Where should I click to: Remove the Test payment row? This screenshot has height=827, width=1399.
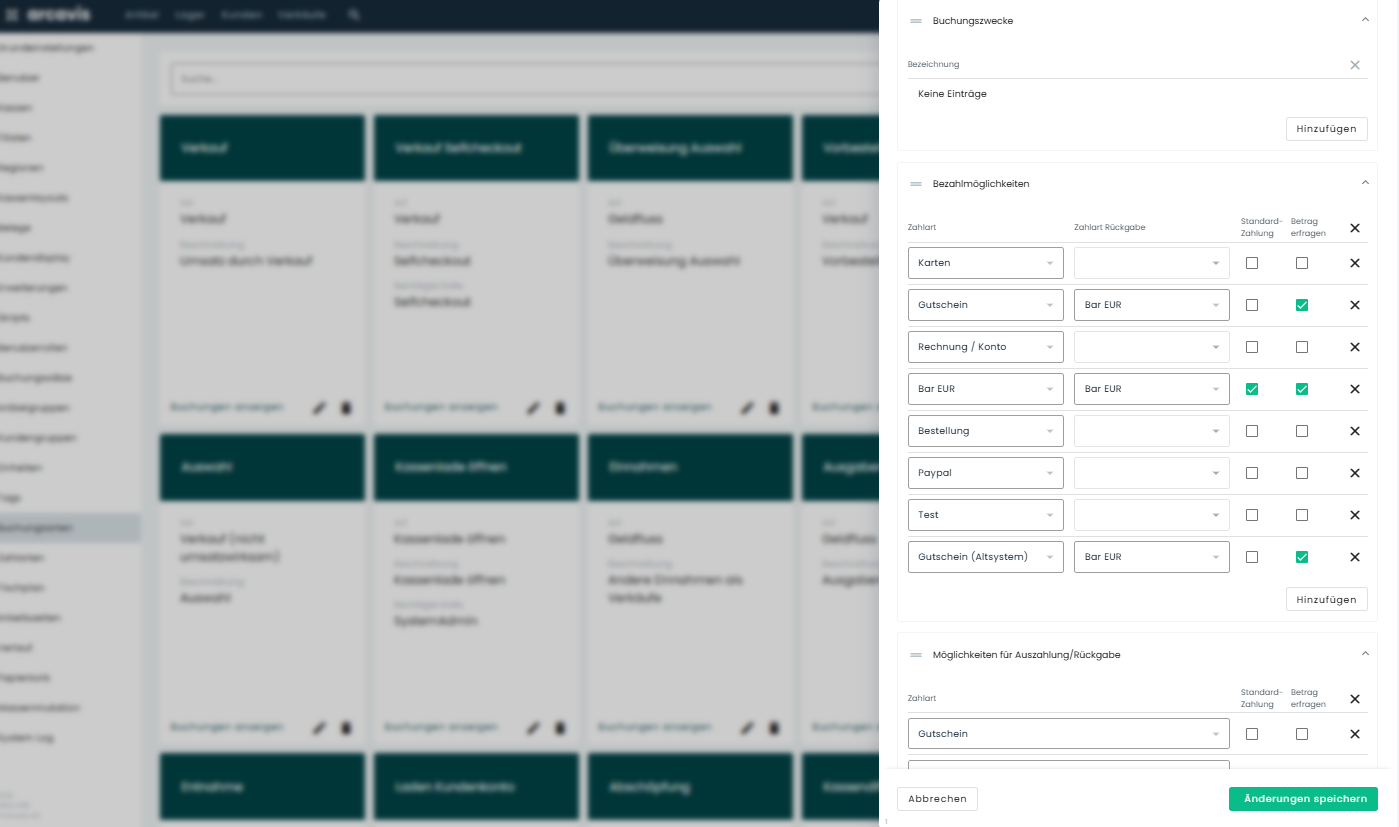click(x=1354, y=515)
